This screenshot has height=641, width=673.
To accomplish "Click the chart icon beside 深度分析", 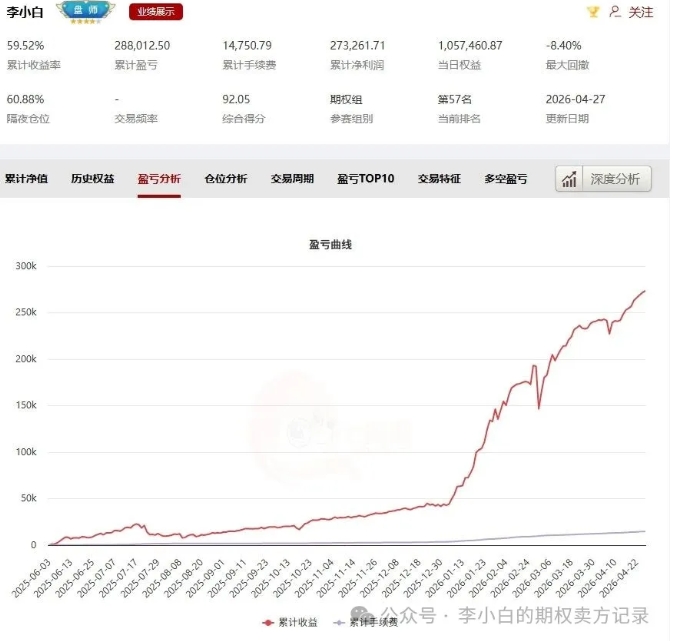I will tap(569, 179).
